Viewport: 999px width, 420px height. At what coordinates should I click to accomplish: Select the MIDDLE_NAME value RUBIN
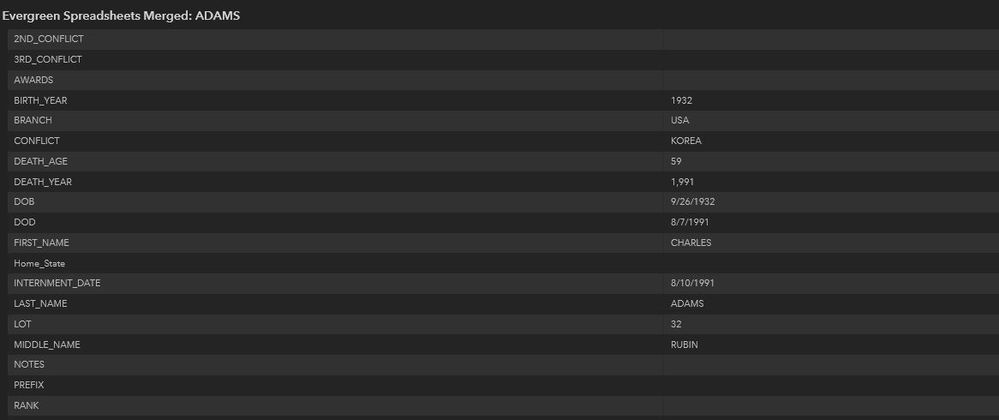[x=686, y=344]
